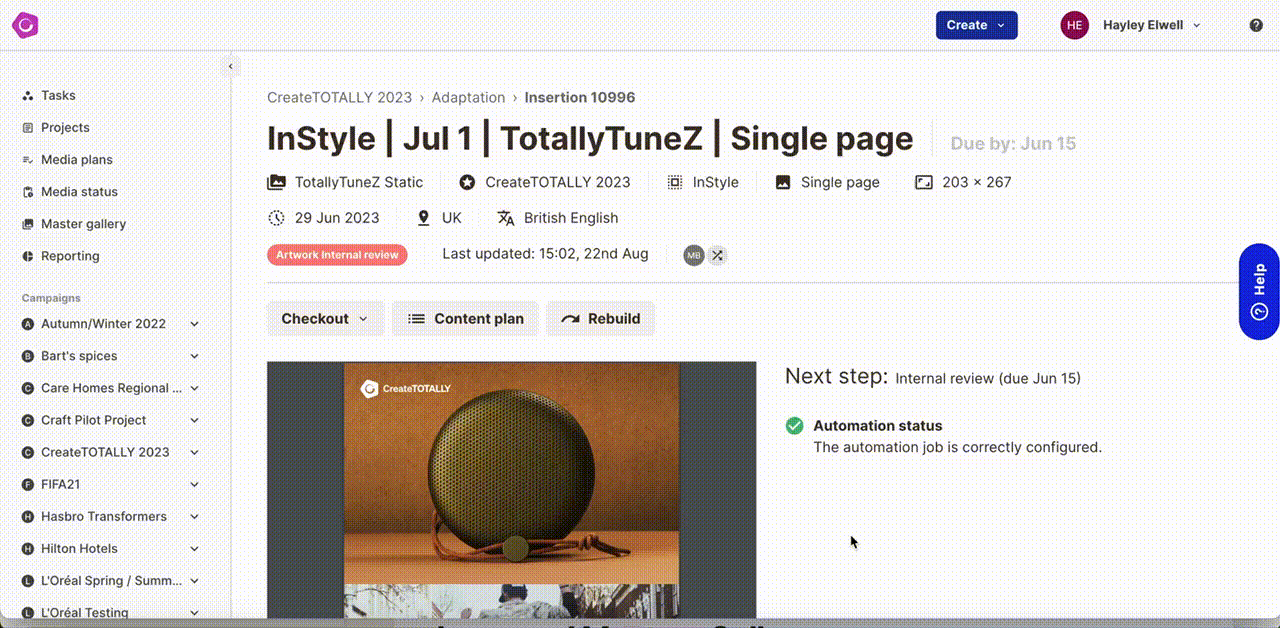Open the help question mark icon
This screenshot has width=1280, height=628.
coord(1256,25)
